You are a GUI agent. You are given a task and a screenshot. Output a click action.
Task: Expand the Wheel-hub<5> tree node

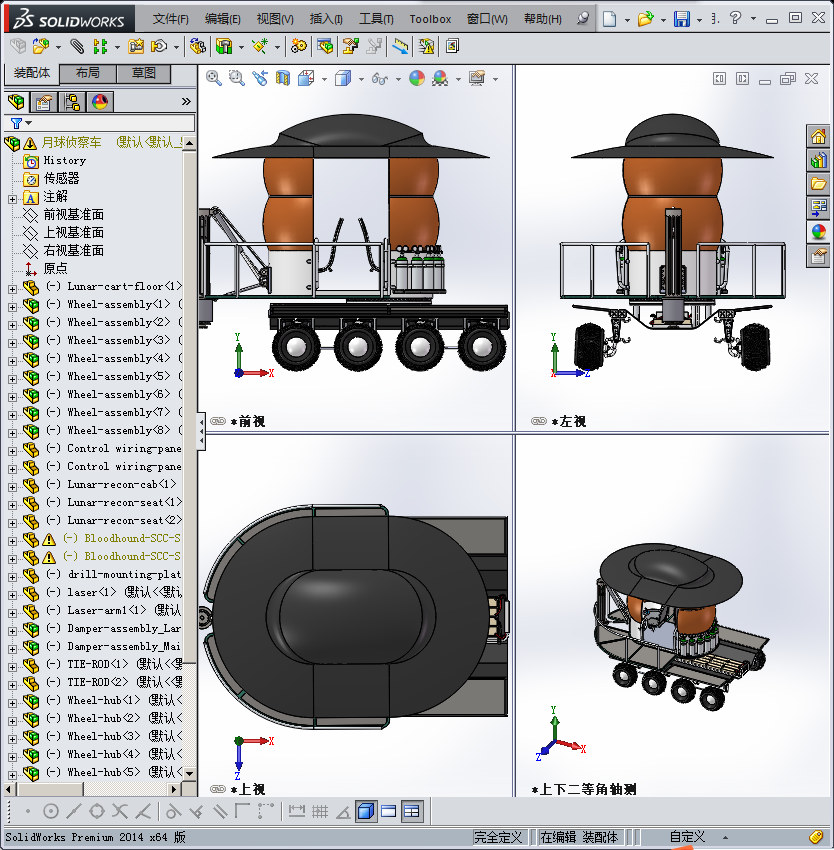12,775
